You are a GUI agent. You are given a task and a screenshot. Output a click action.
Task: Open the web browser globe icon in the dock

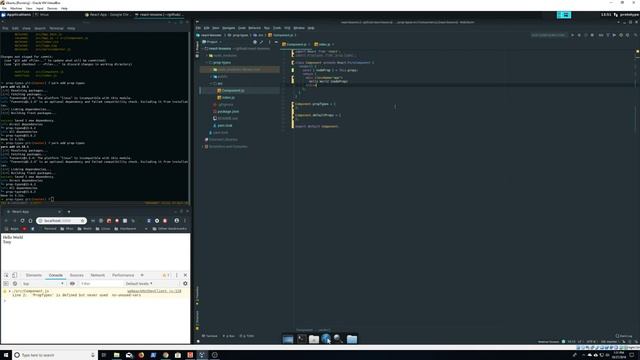[326, 339]
